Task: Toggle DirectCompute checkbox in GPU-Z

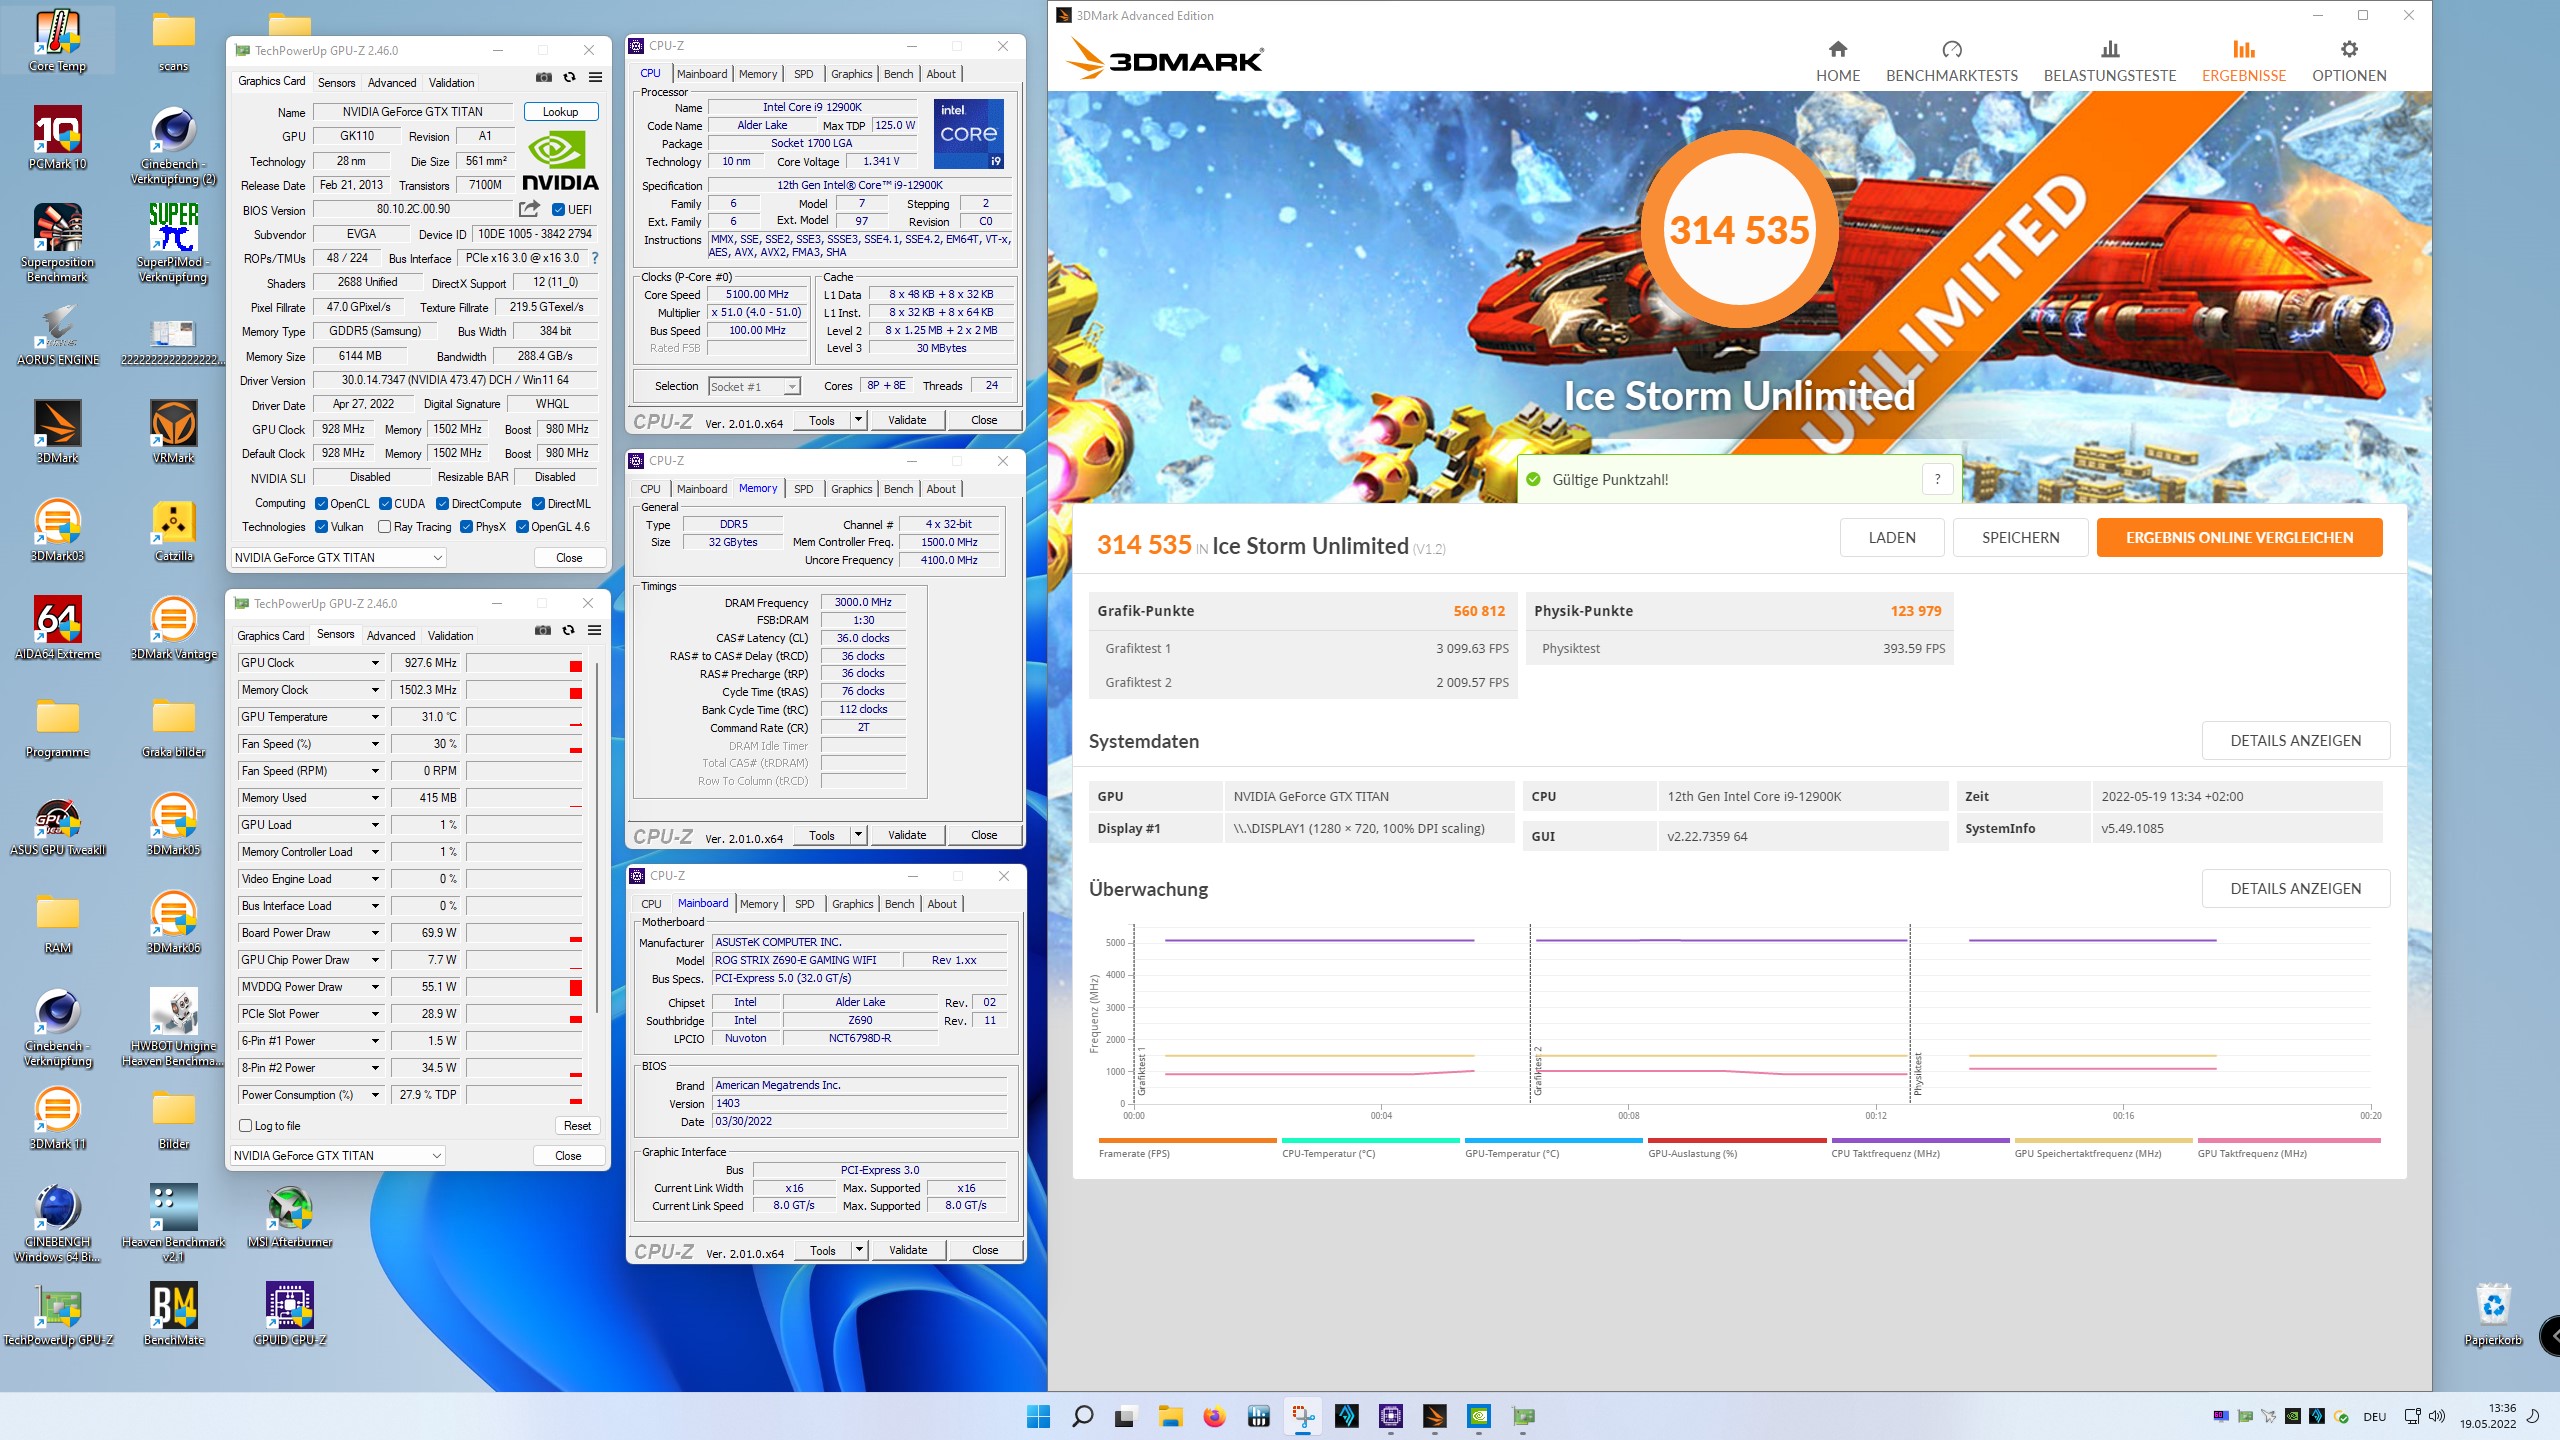Action: click(442, 504)
